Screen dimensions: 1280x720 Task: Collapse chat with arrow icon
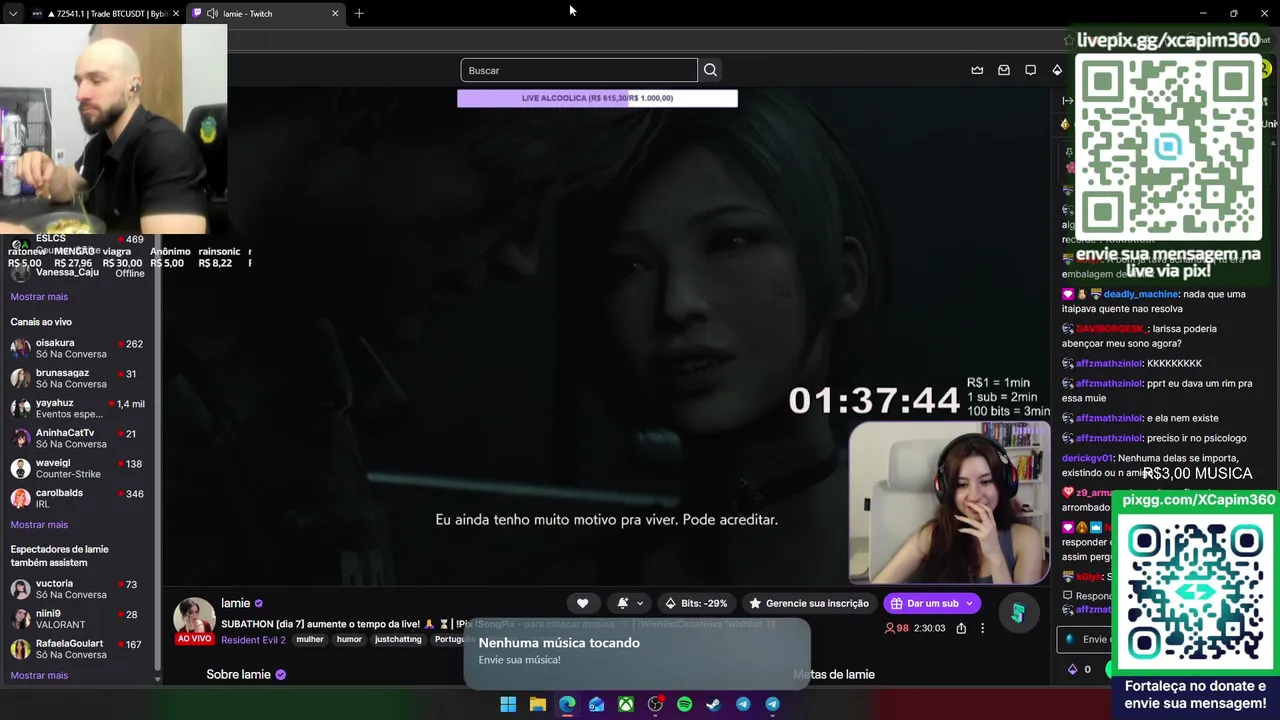[x=1067, y=100]
